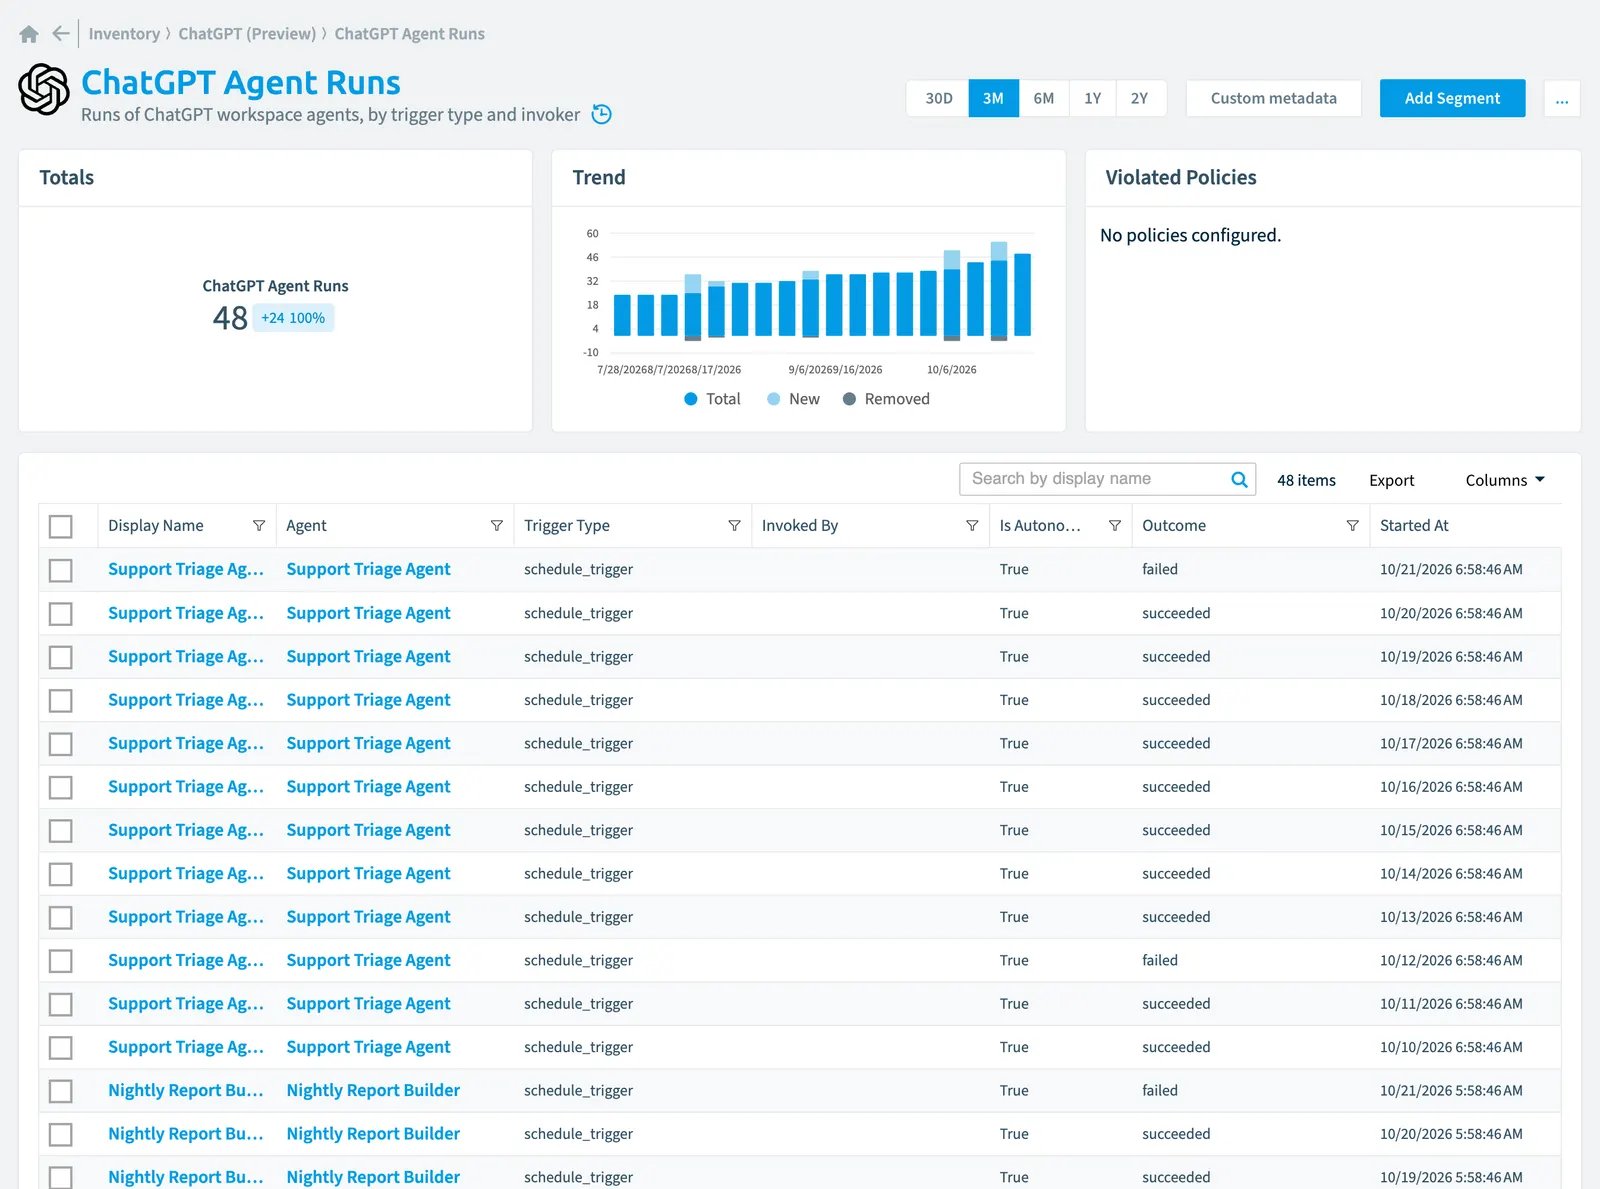Toggle the New series legend dot

(x=773, y=399)
